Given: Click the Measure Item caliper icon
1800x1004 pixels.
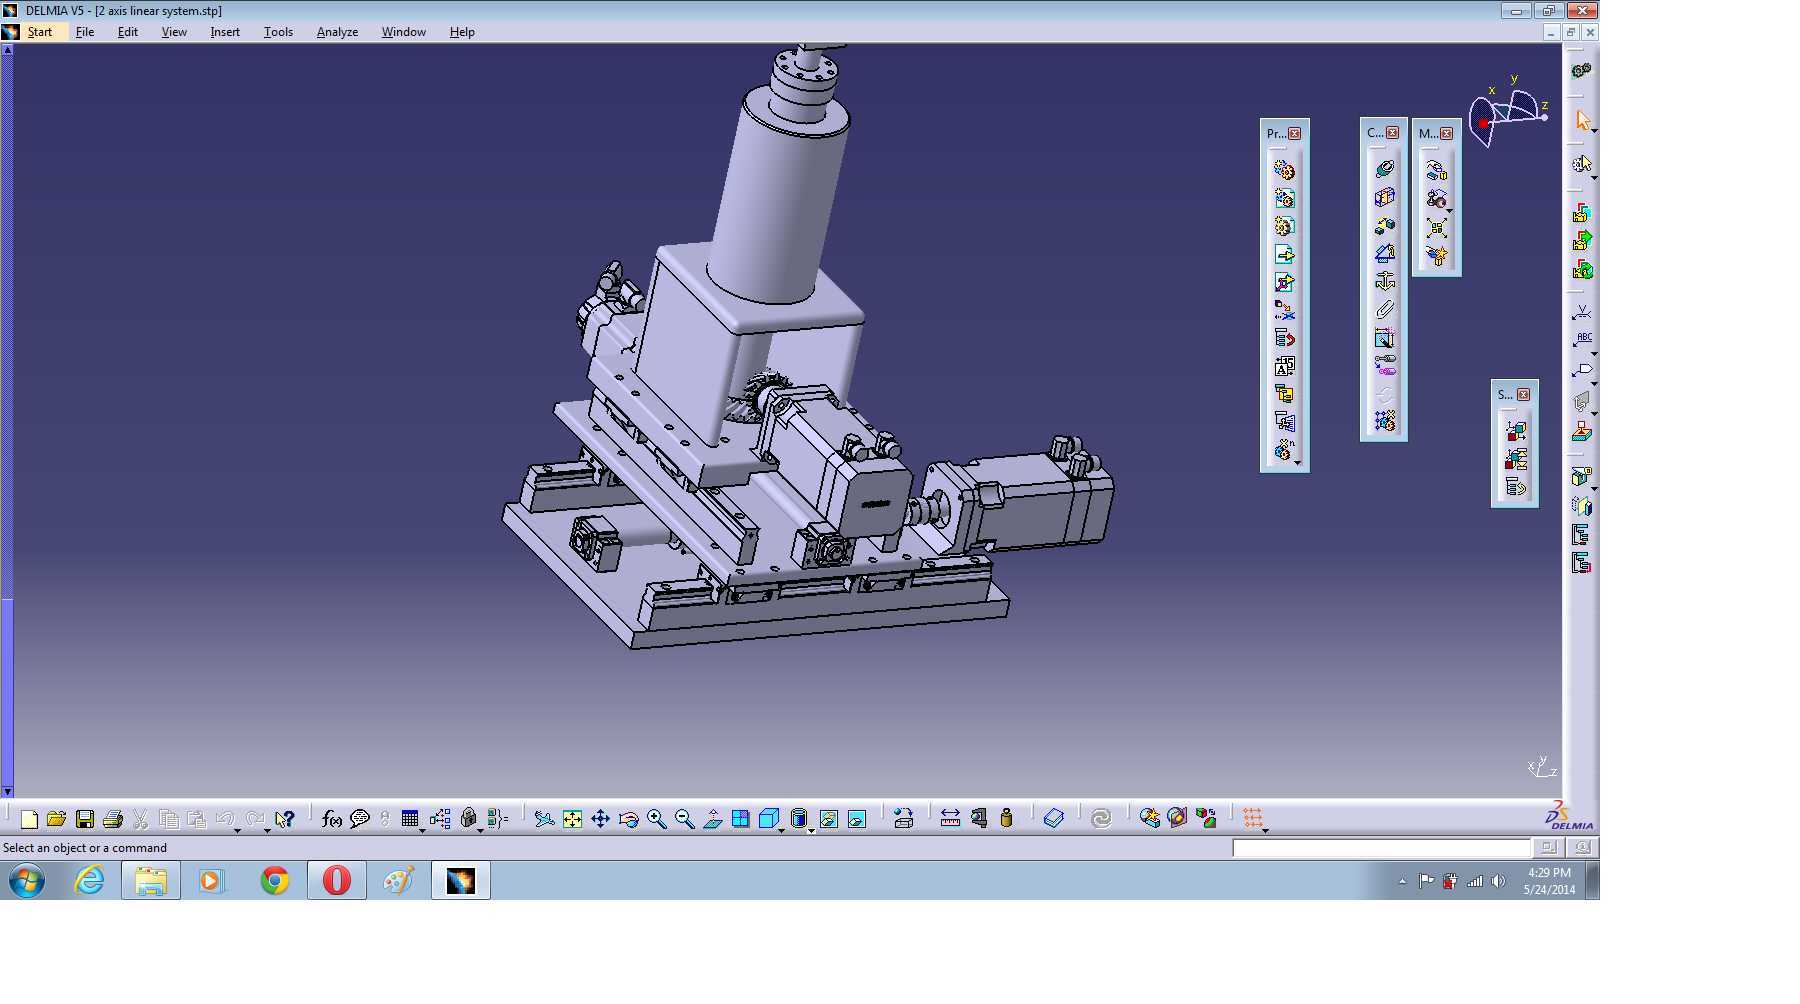Looking at the screenshot, I should [978, 819].
